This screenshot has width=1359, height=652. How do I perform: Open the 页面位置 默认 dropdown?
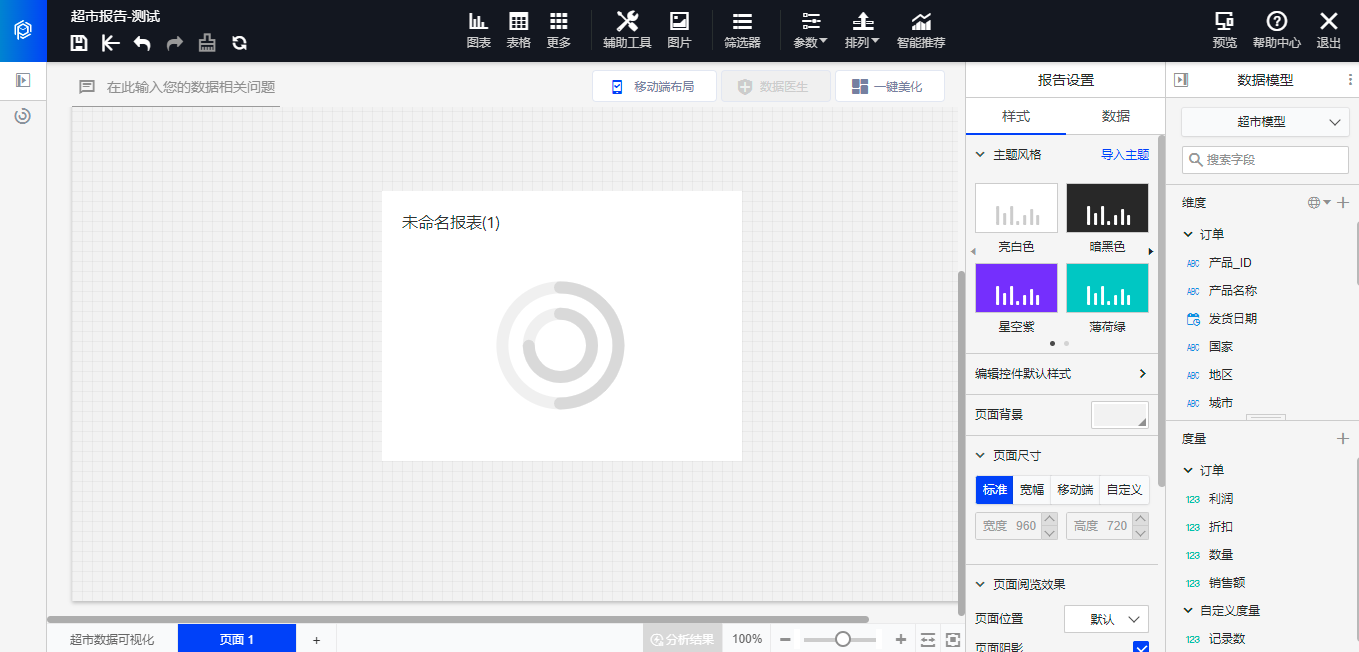[x=1106, y=619]
